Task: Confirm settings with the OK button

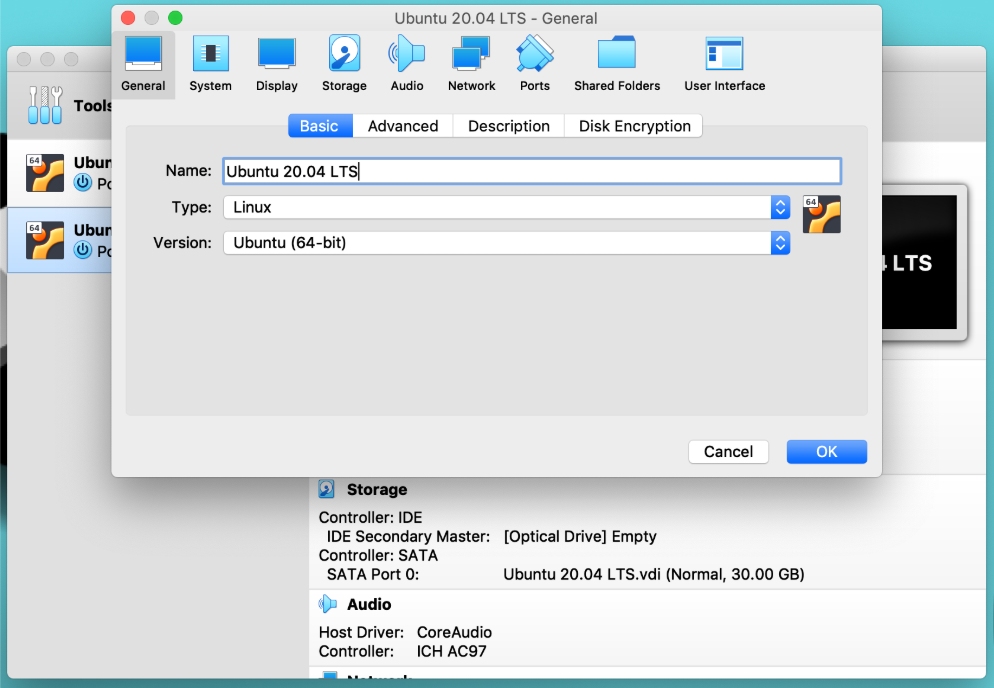Action: [x=827, y=451]
